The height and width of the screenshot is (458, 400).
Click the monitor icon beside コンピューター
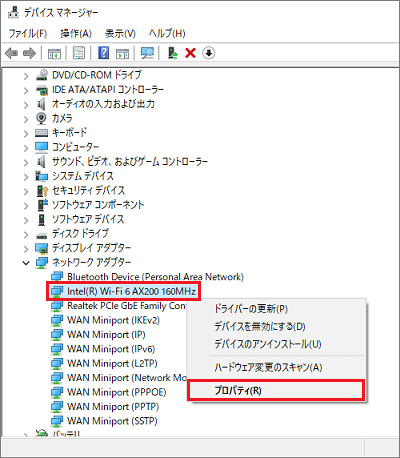click(42, 147)
